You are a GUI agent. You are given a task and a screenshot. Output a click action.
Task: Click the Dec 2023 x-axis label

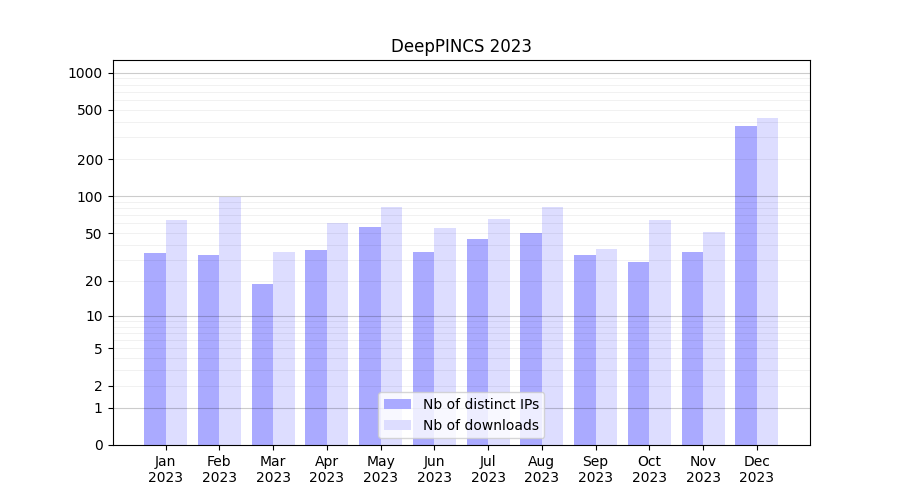coord(757,469)
